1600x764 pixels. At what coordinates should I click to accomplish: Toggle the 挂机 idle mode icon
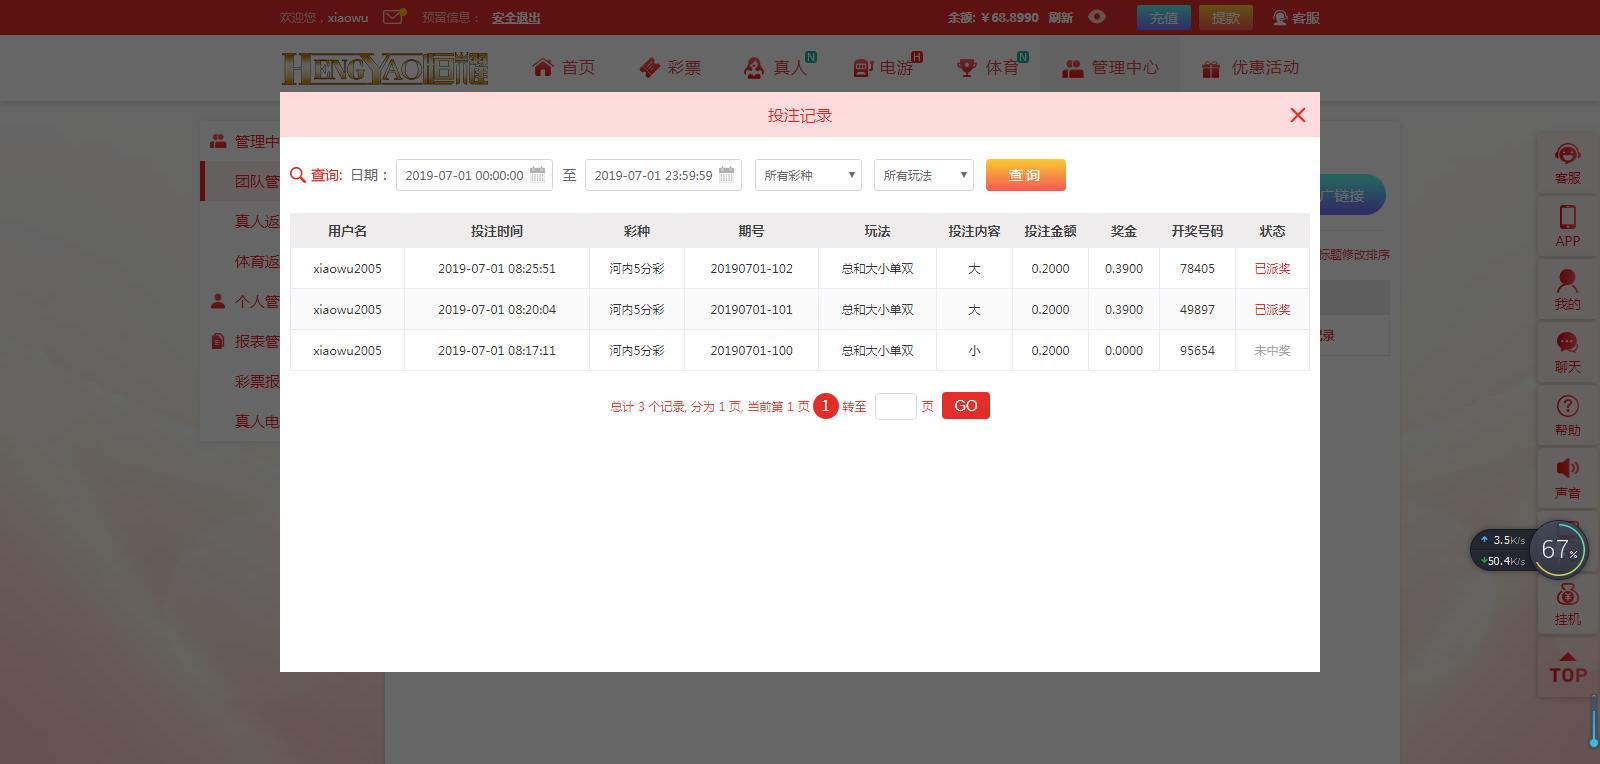click(1567, 606)
